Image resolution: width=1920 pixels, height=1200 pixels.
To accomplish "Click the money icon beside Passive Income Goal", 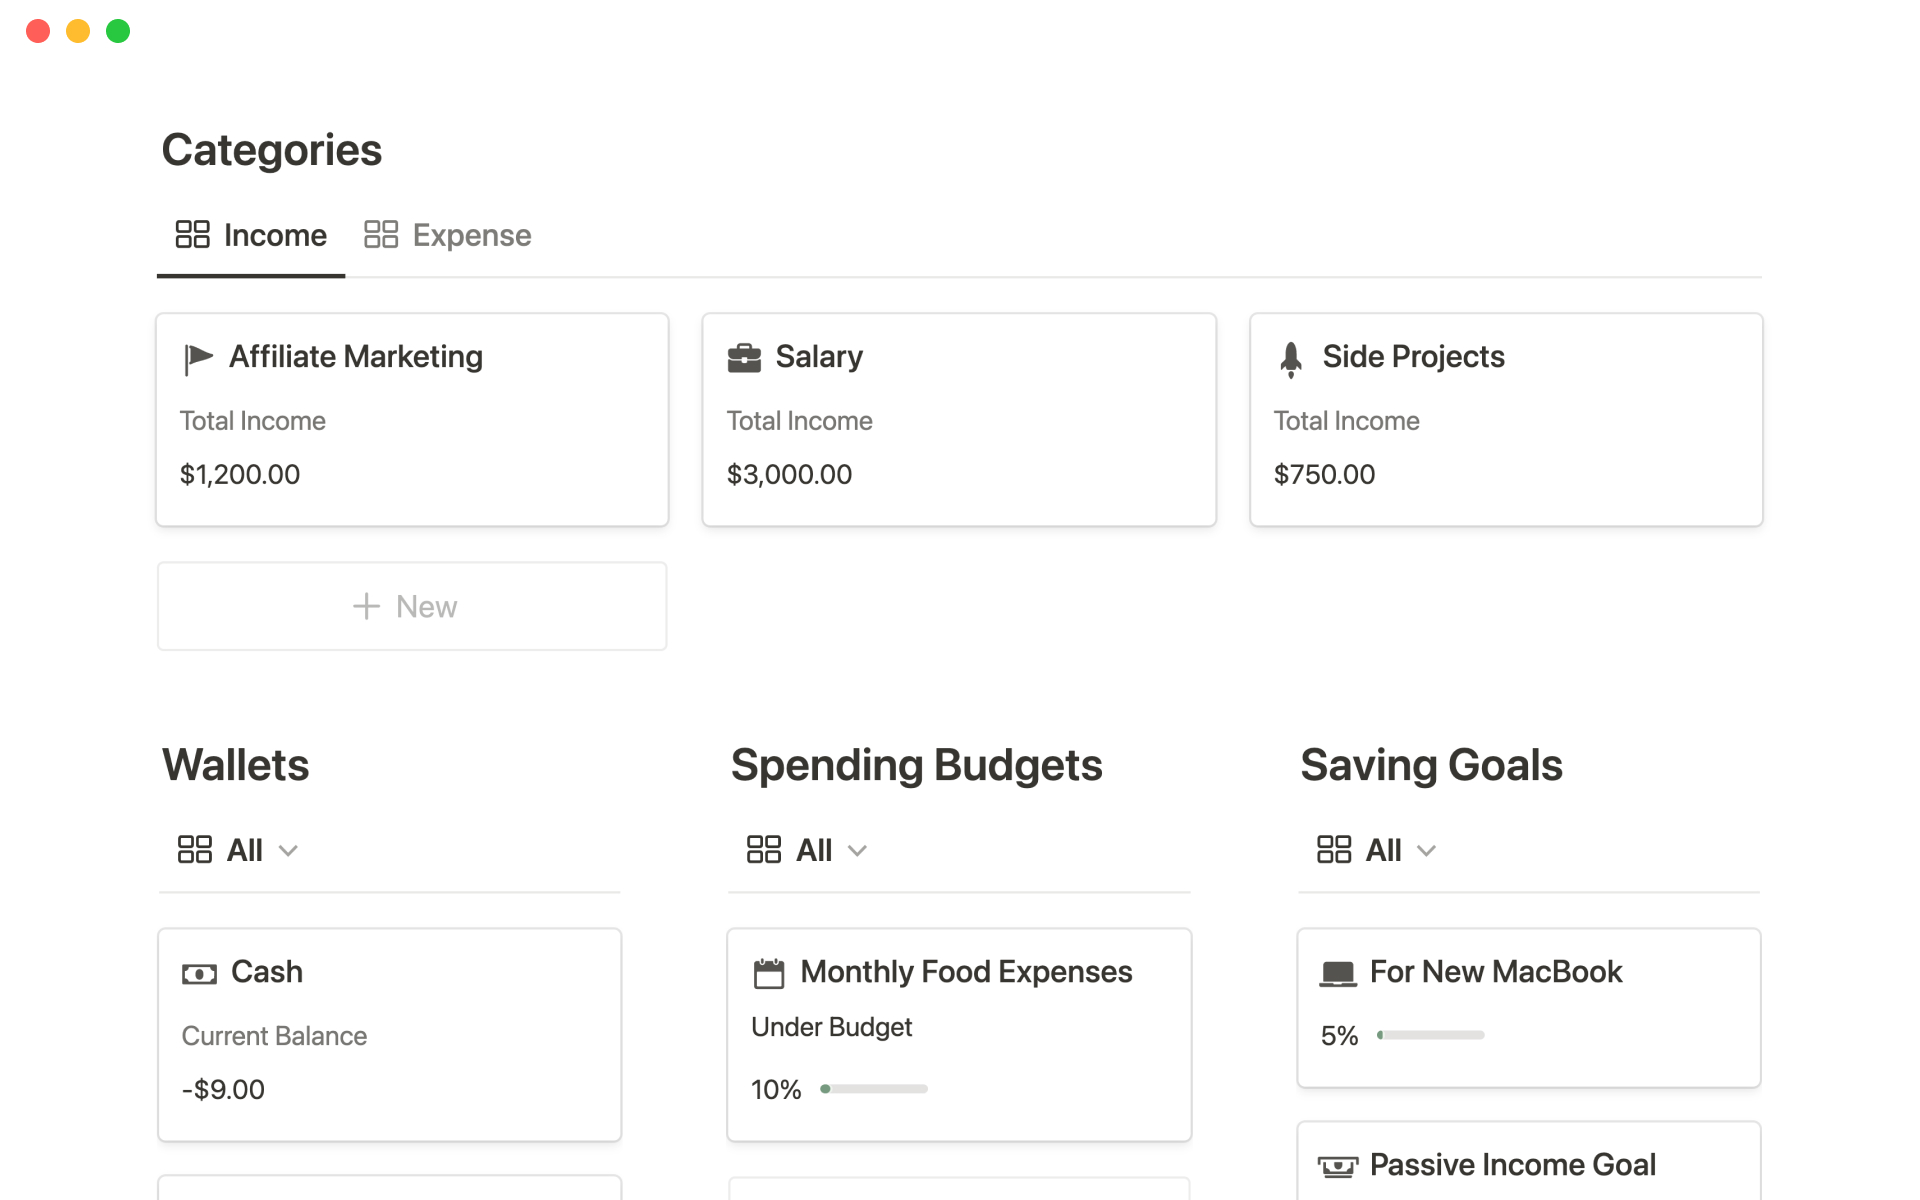I will [1337, 1166].
